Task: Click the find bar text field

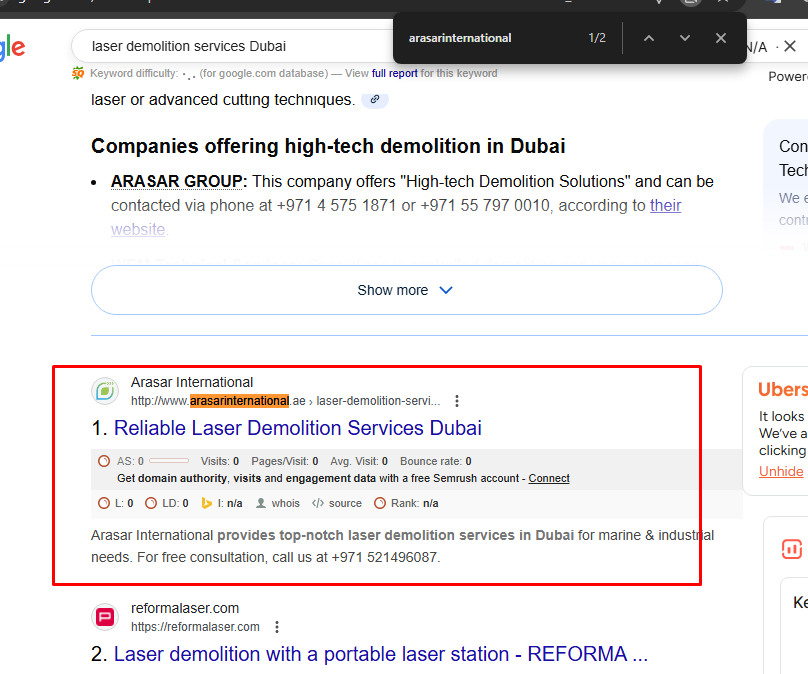Action: [490, 38]
